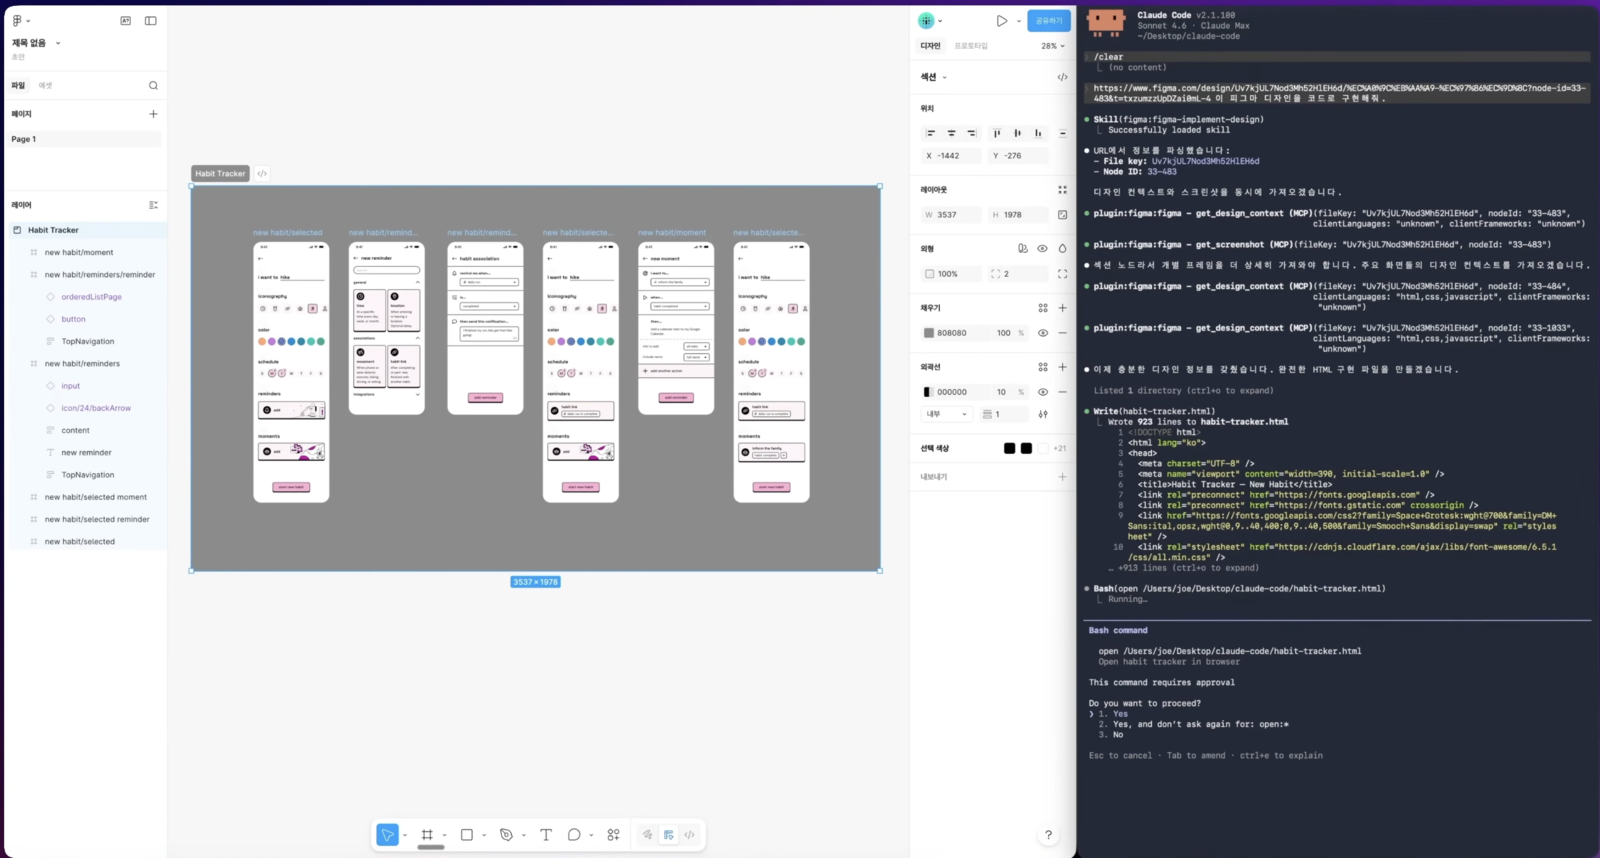
Task: Select the Pen tool
Action: [506, 835]
